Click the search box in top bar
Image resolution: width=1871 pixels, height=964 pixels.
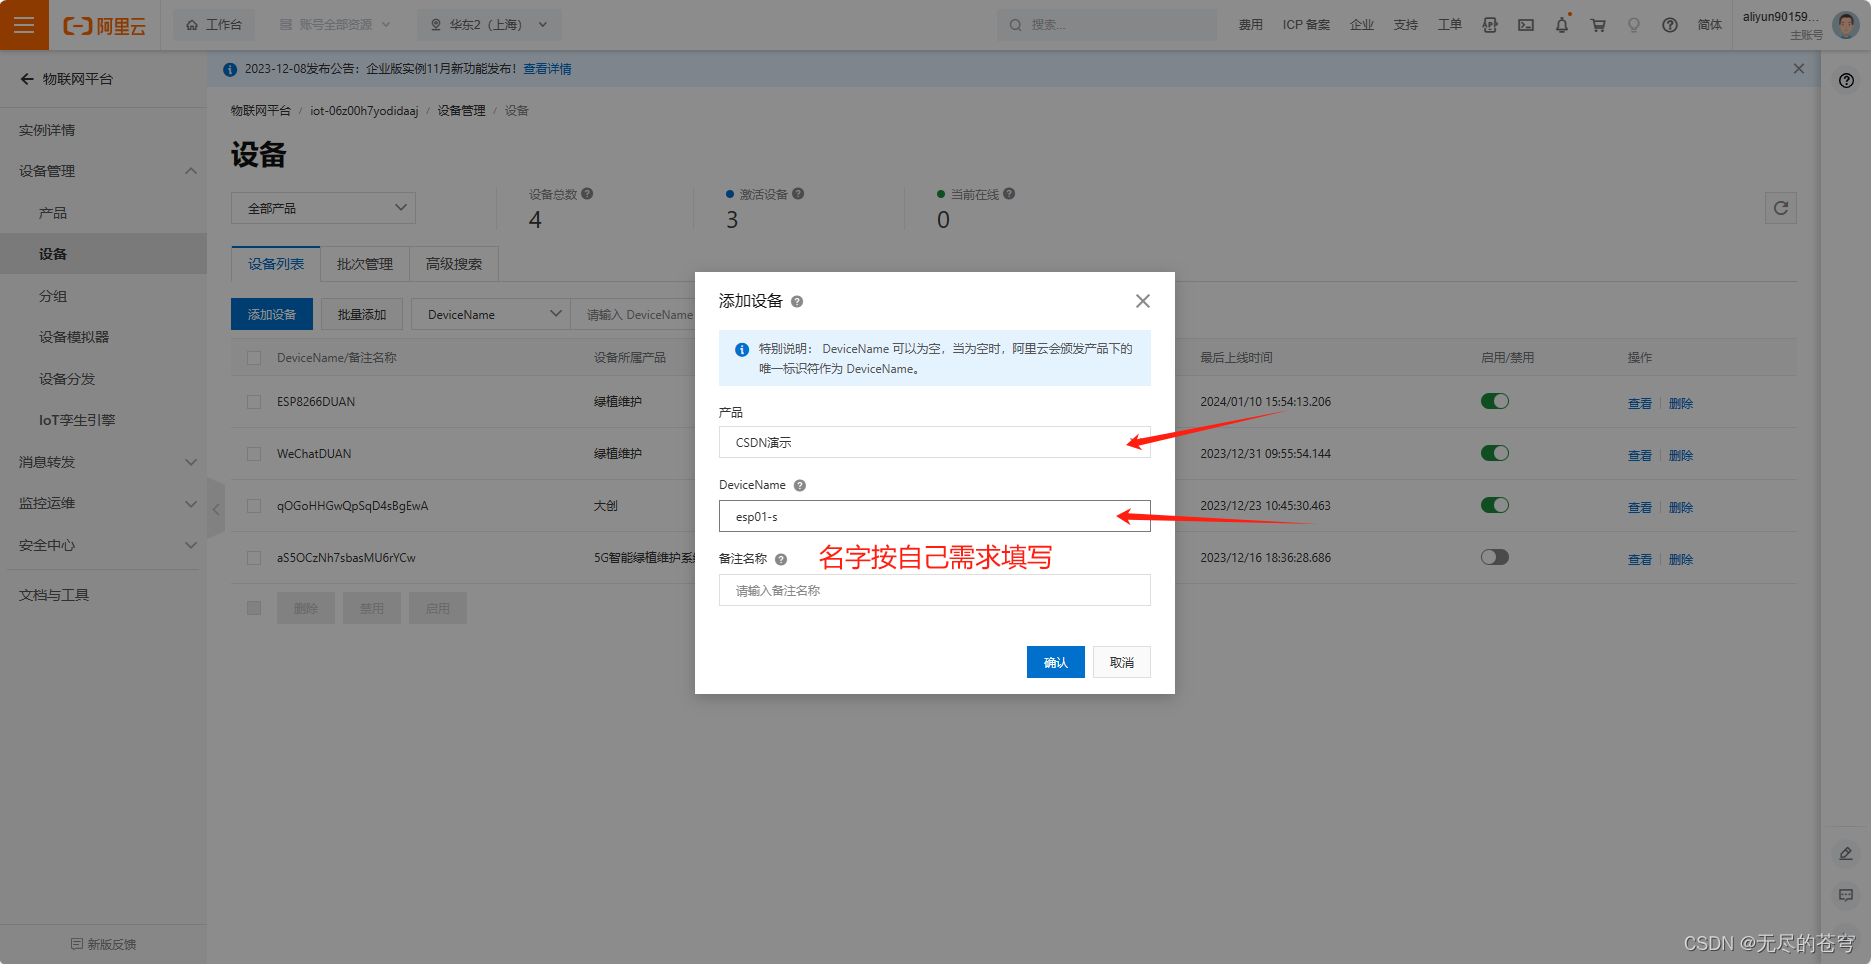pyautogui.click(x=1106, y=25)
